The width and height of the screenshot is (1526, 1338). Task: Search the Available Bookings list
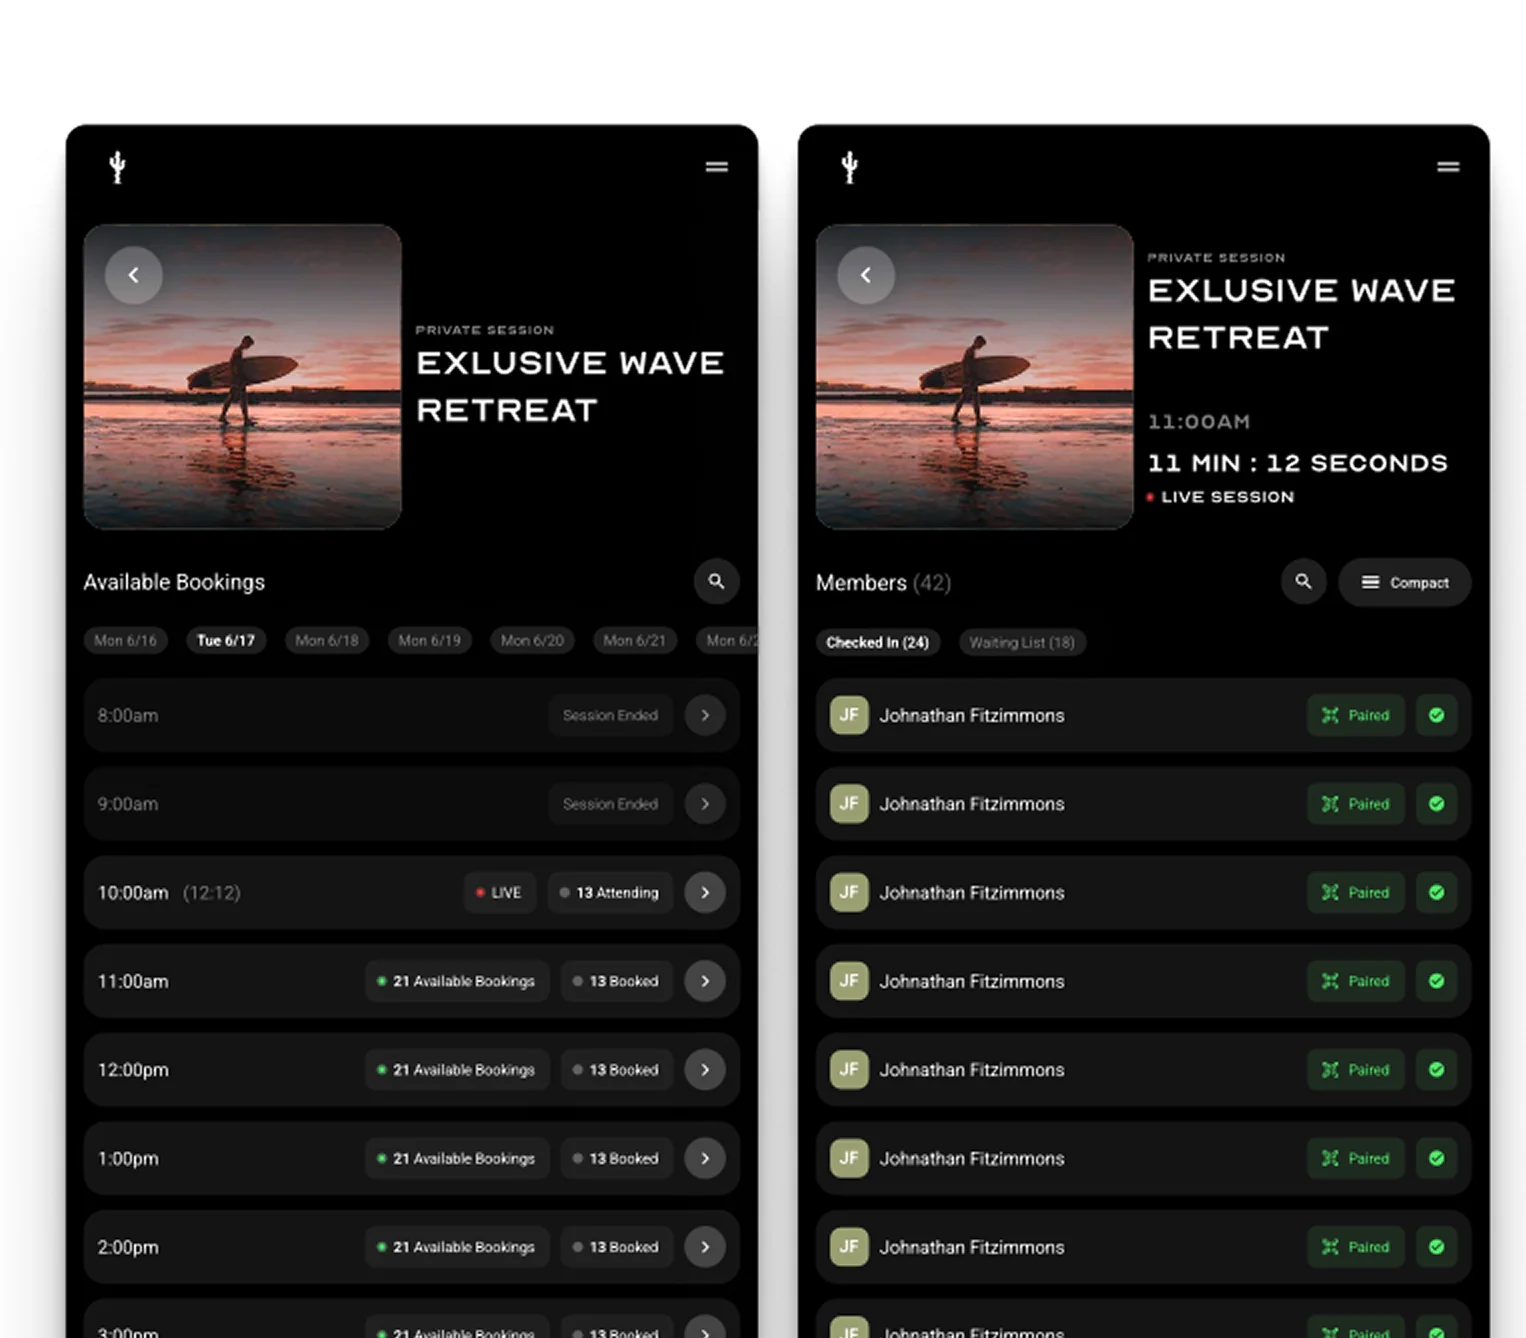tap(716, 581)
